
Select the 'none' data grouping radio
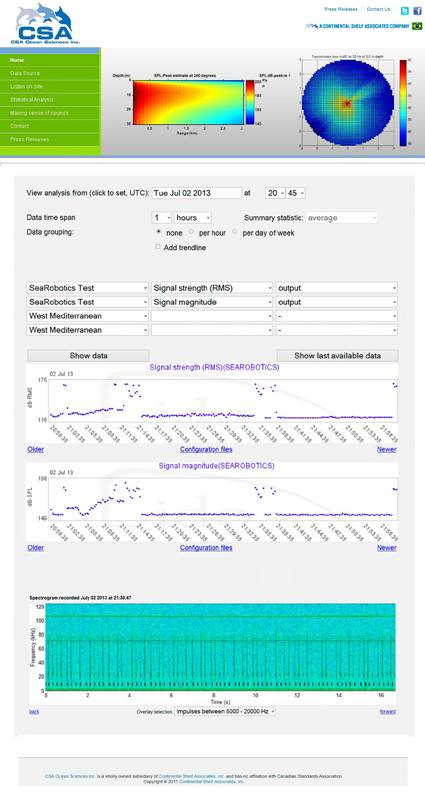159,232
